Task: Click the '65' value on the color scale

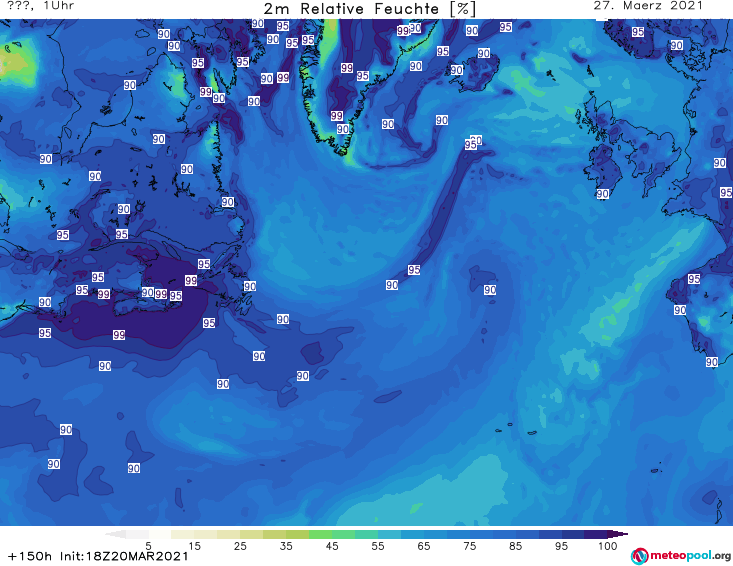Action: click(424, 546)
